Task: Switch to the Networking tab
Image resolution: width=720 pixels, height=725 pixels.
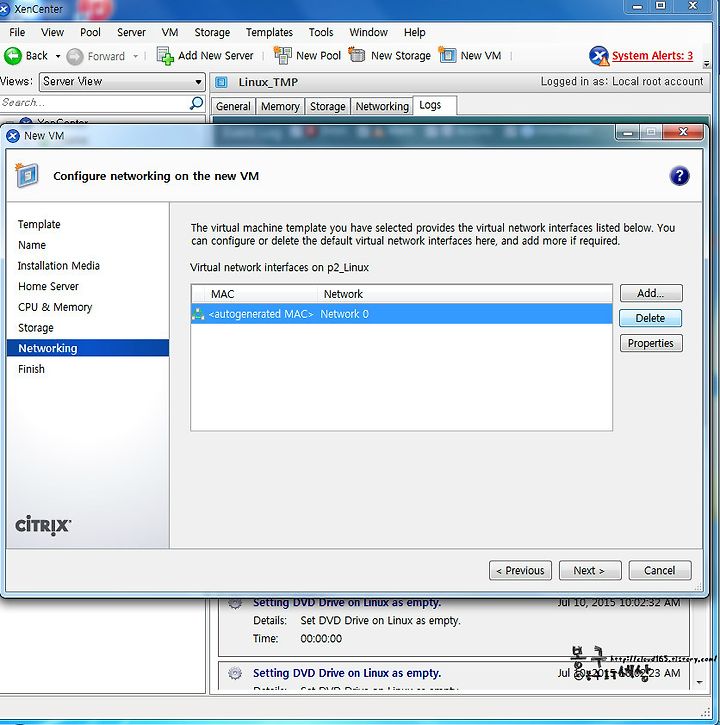Action: pyautogui.click(x=382, y=106)
